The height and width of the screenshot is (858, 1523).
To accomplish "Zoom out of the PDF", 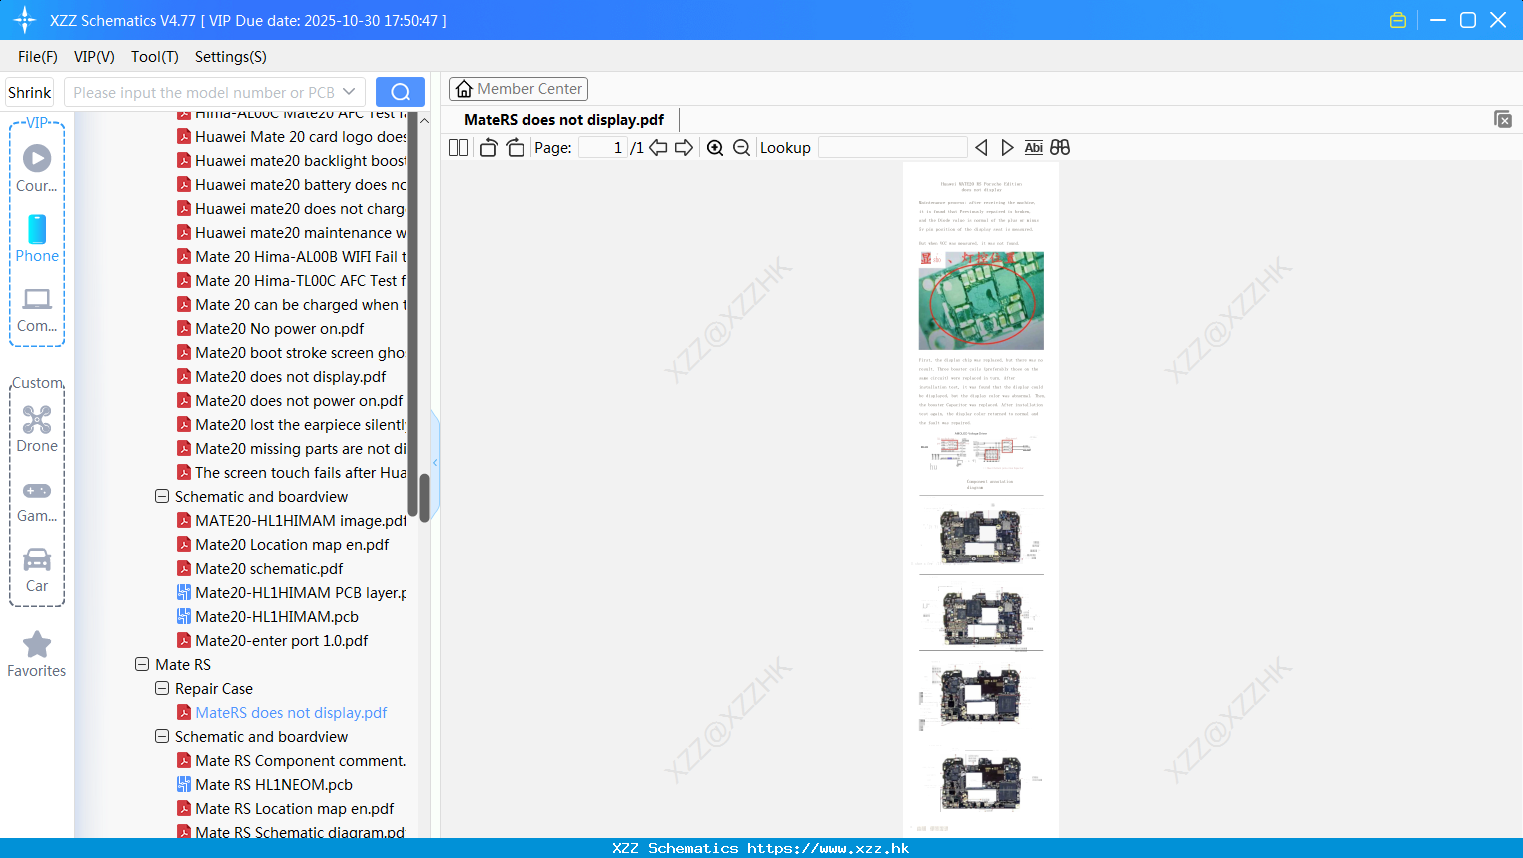I will click(741, 147).
